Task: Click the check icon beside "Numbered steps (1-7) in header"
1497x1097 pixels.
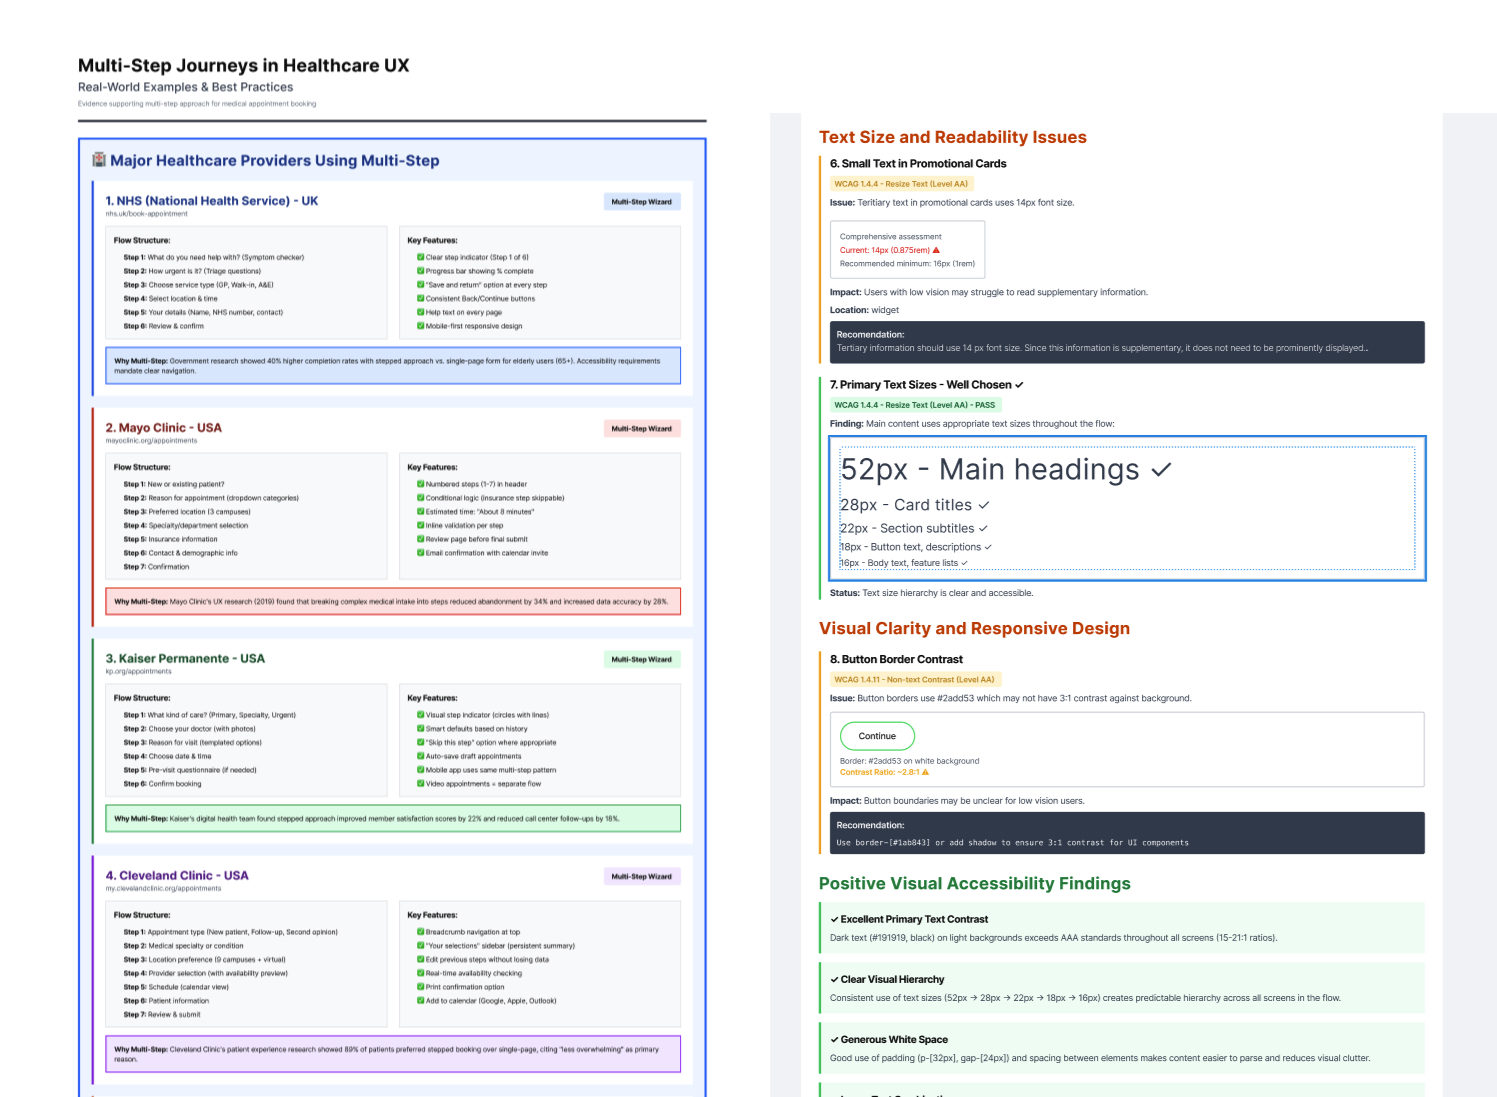Action: 421,484
